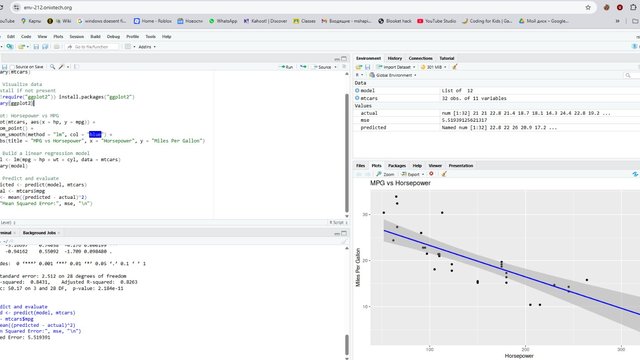Screen dimensions: 640x360
Task: Click the print icon in main toolbar
Action: pos(57,47)
